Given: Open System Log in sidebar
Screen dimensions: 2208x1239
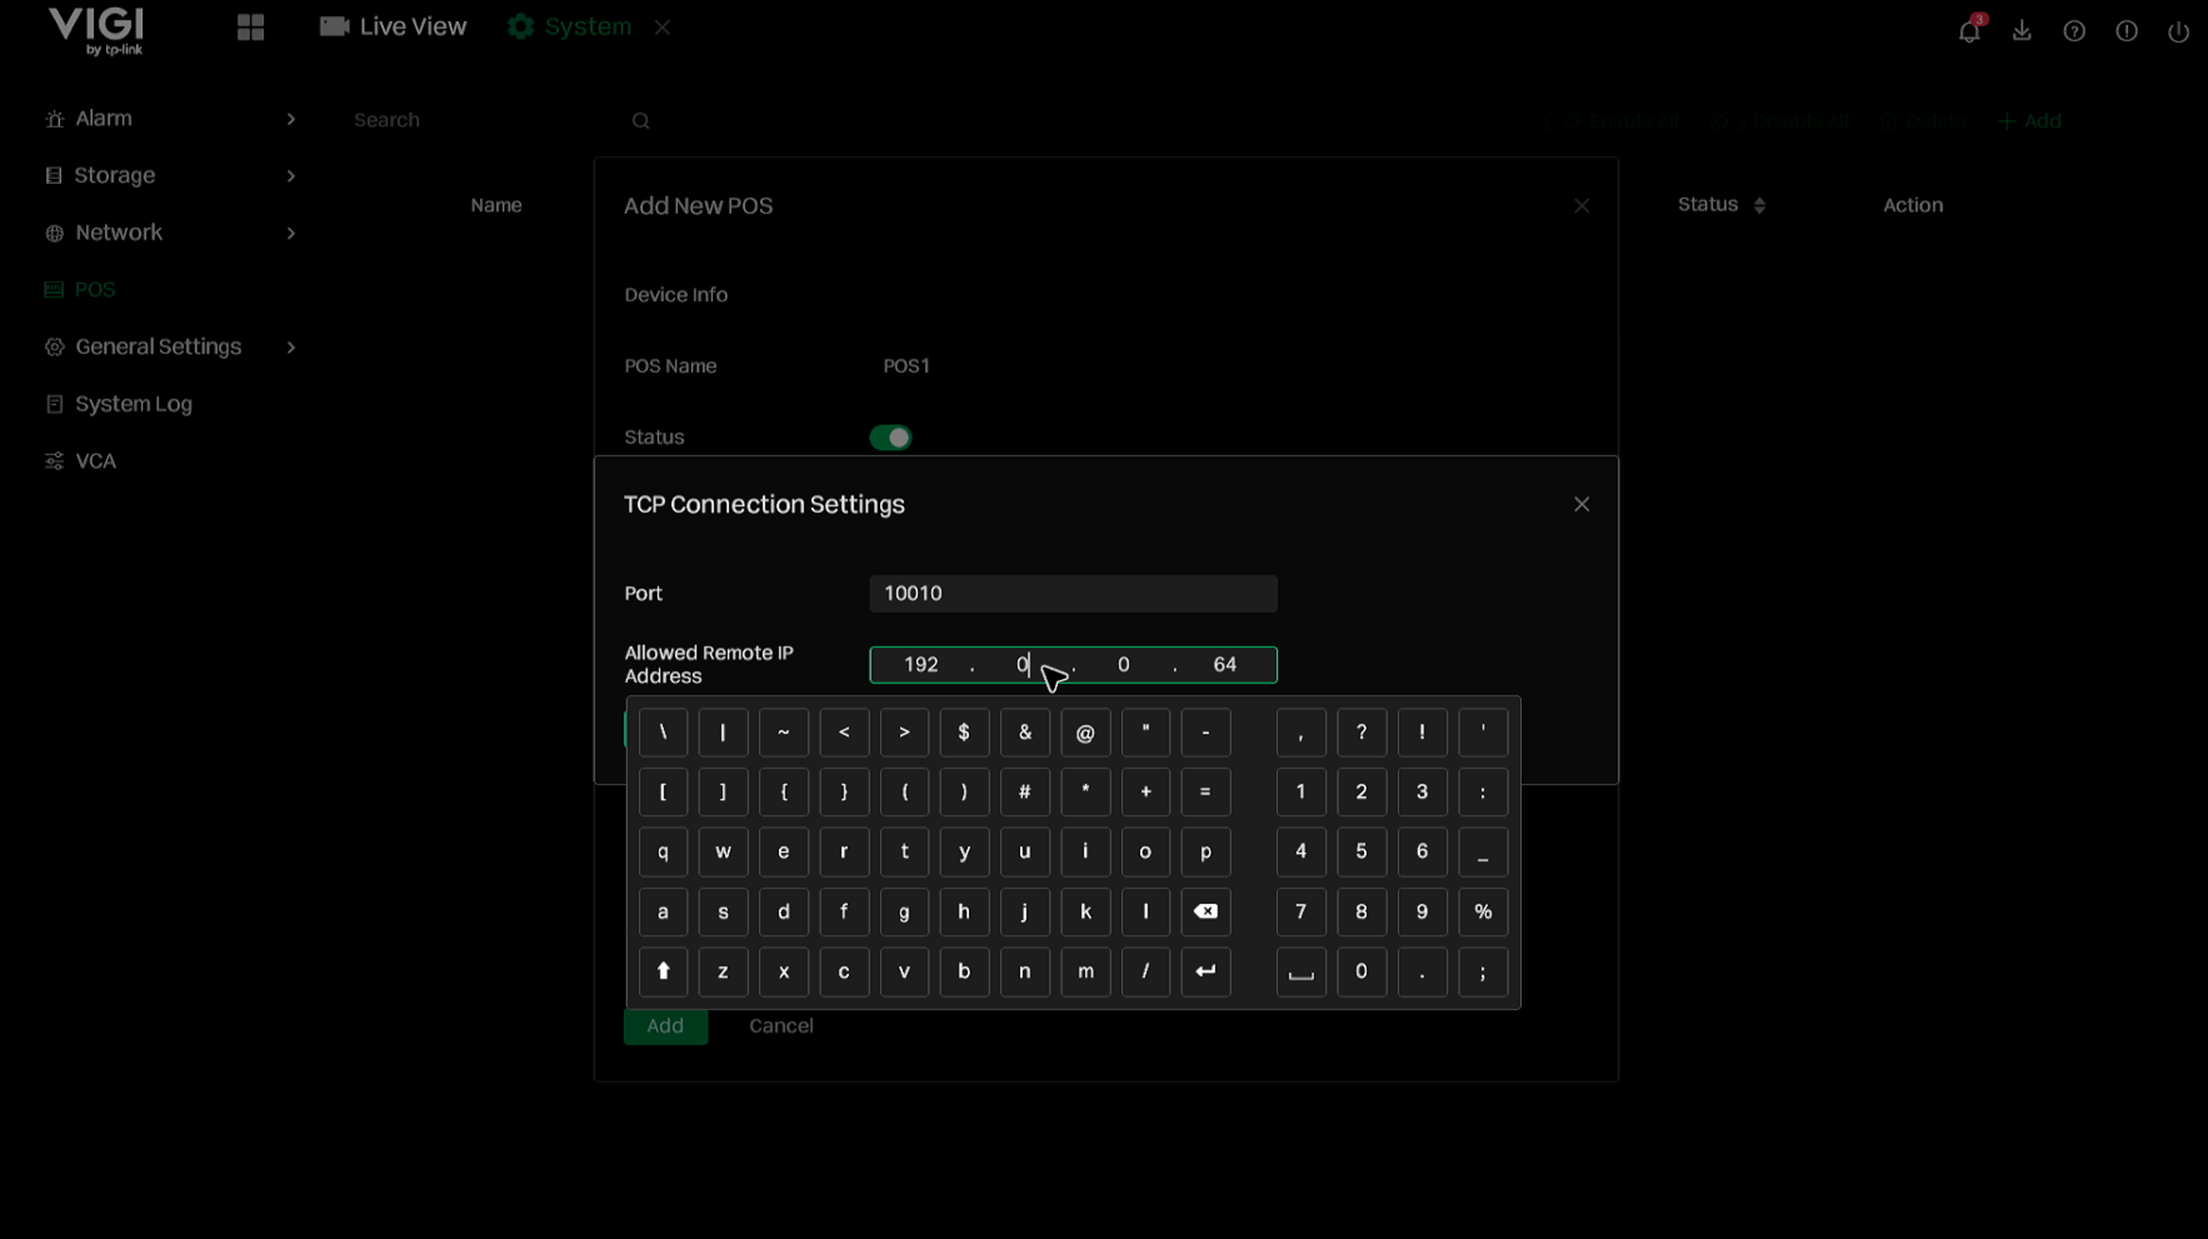Looking at the screenshot, I should (x=133, y=404).
